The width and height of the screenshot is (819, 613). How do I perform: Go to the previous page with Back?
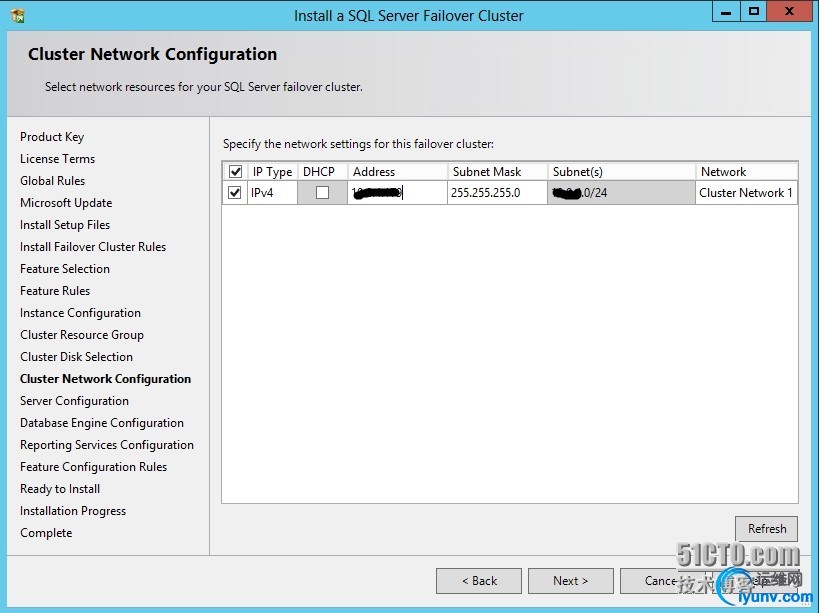(479, 581)
